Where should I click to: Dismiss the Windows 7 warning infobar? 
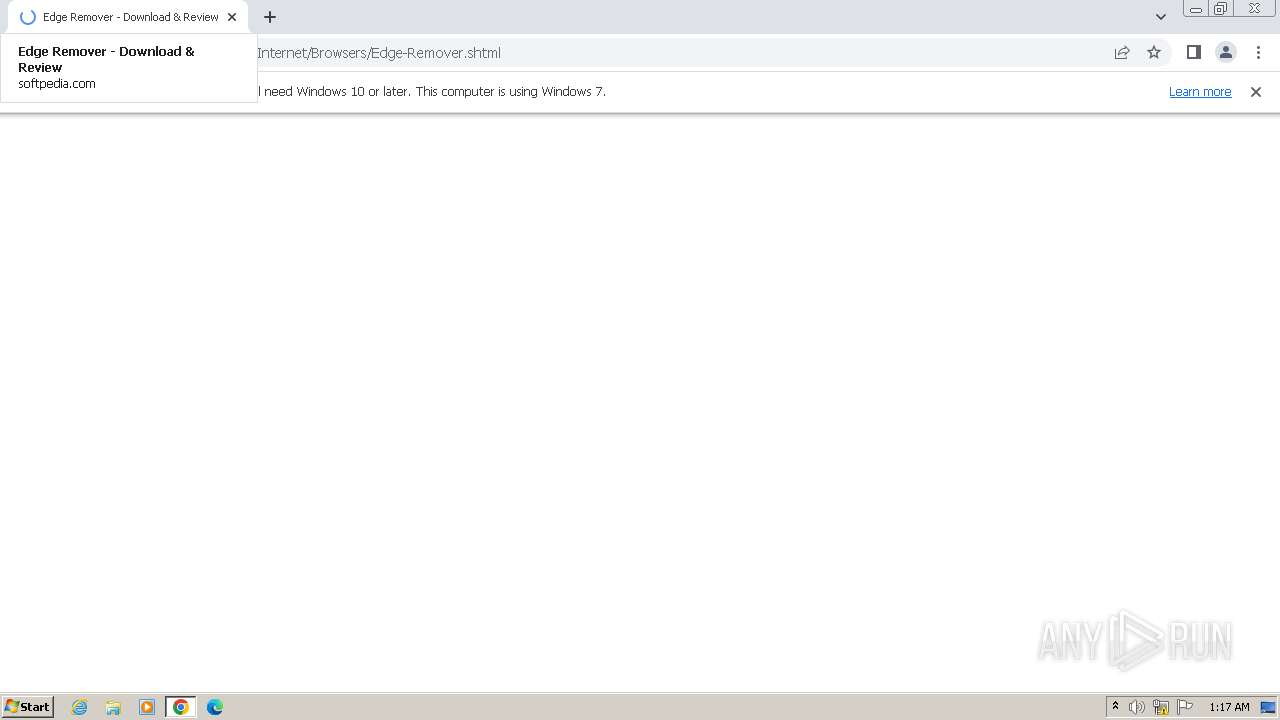click(x=1256, y=92)
